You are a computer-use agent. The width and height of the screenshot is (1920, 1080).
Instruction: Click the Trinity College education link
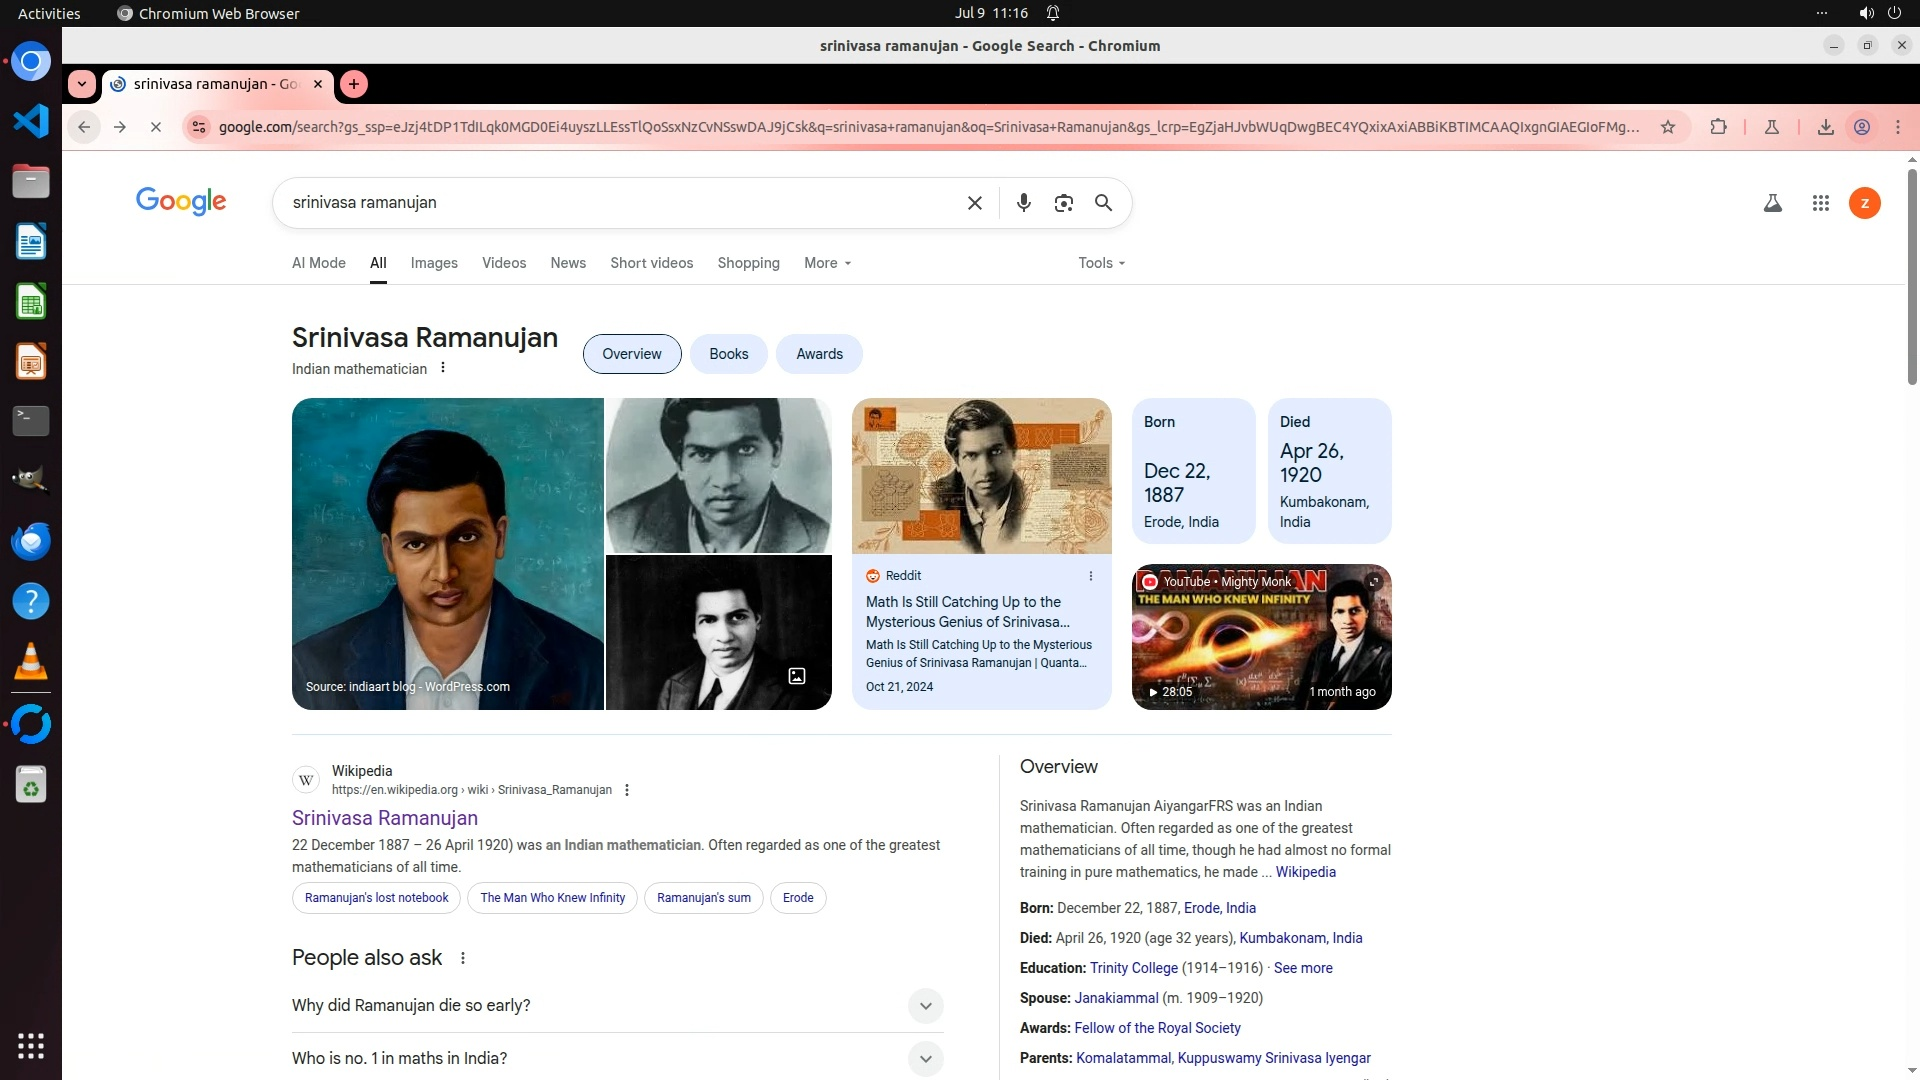click(1133, 968)
